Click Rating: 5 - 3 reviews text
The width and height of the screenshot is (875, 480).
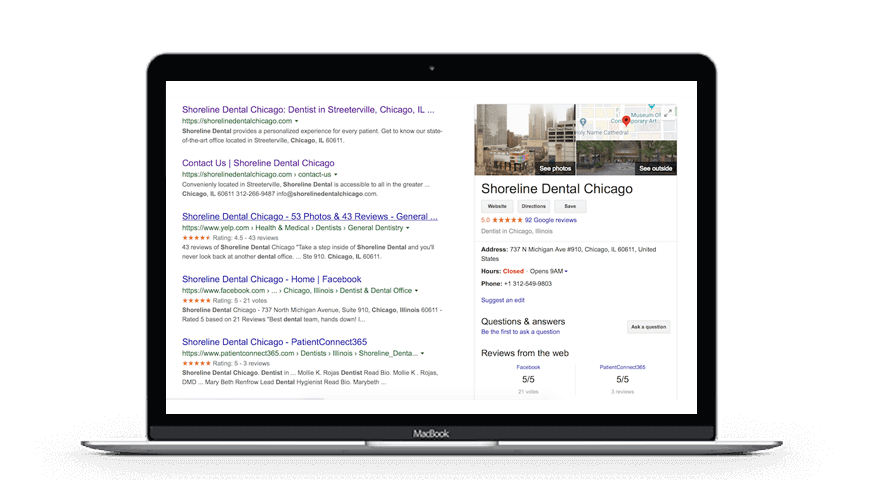[241, 363]
